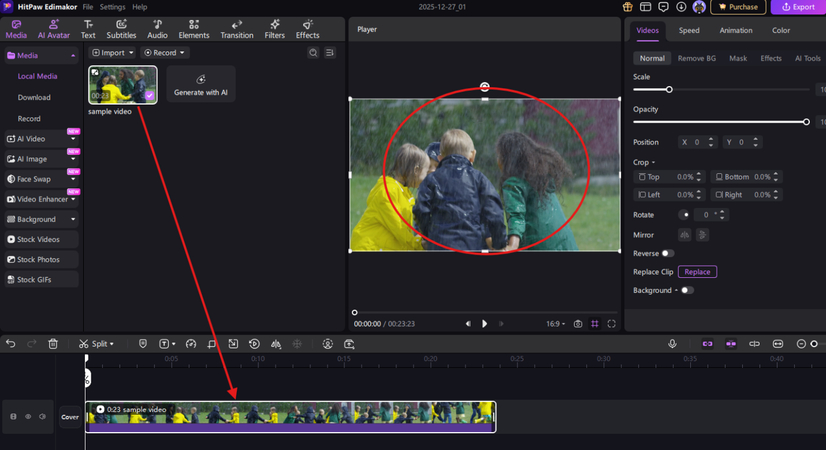
Task: Select the crop tool in timeline toolbar
Action: pyautogui.click(x=212, y=344)
